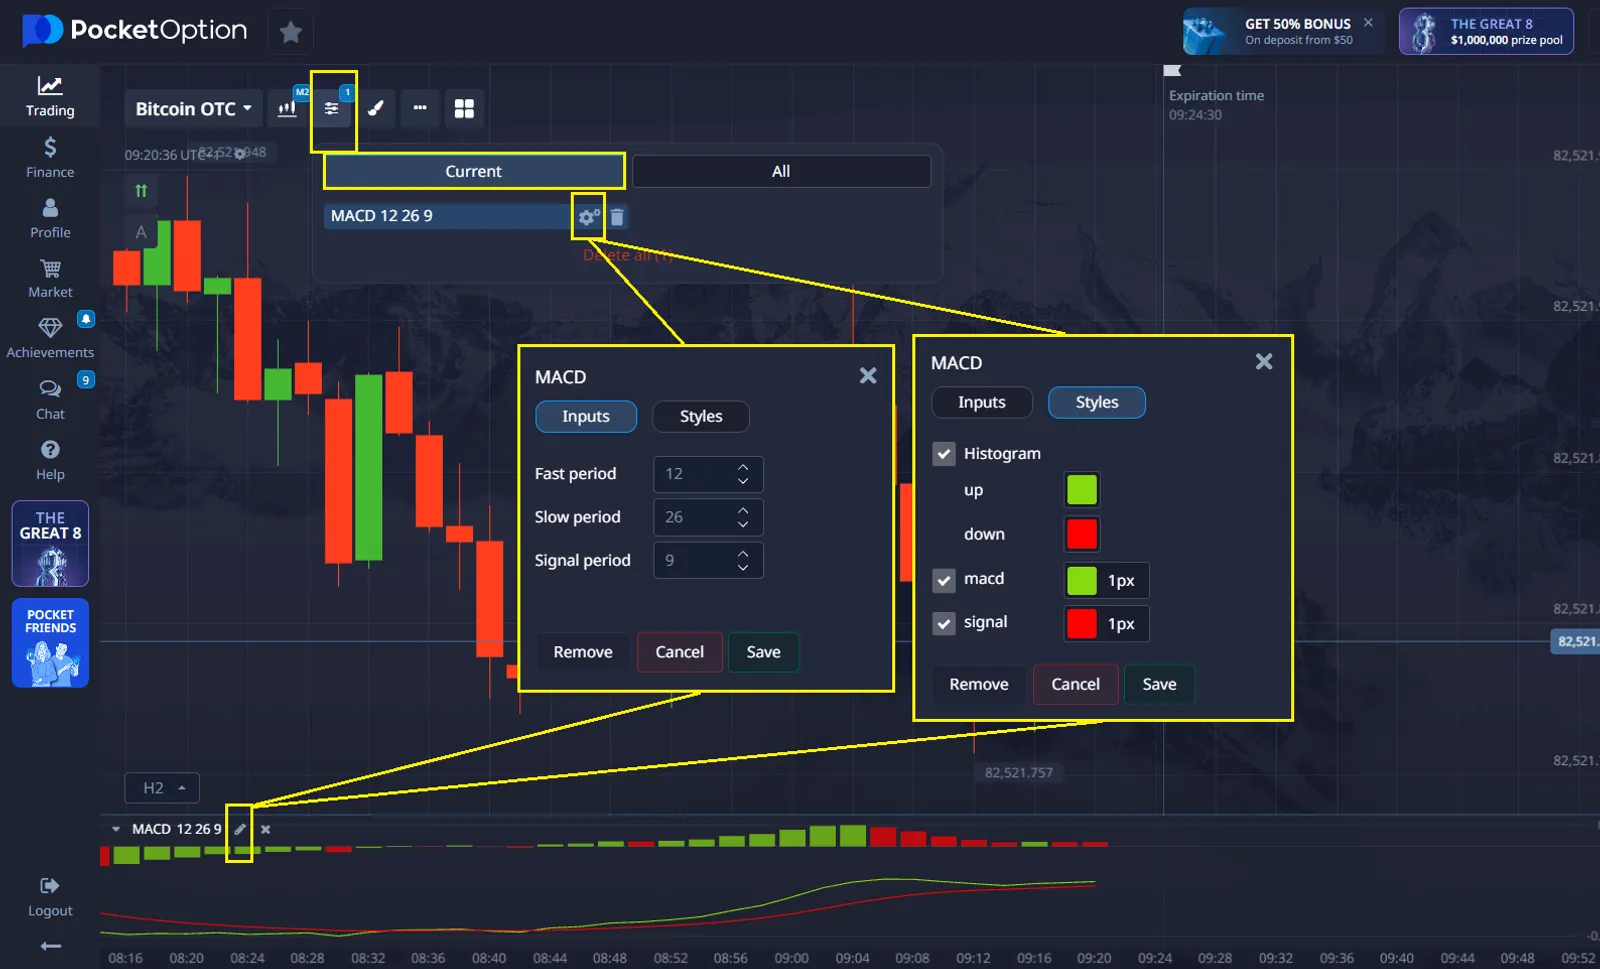Pick macd line green color swatch

click(x=1082, y=580)
